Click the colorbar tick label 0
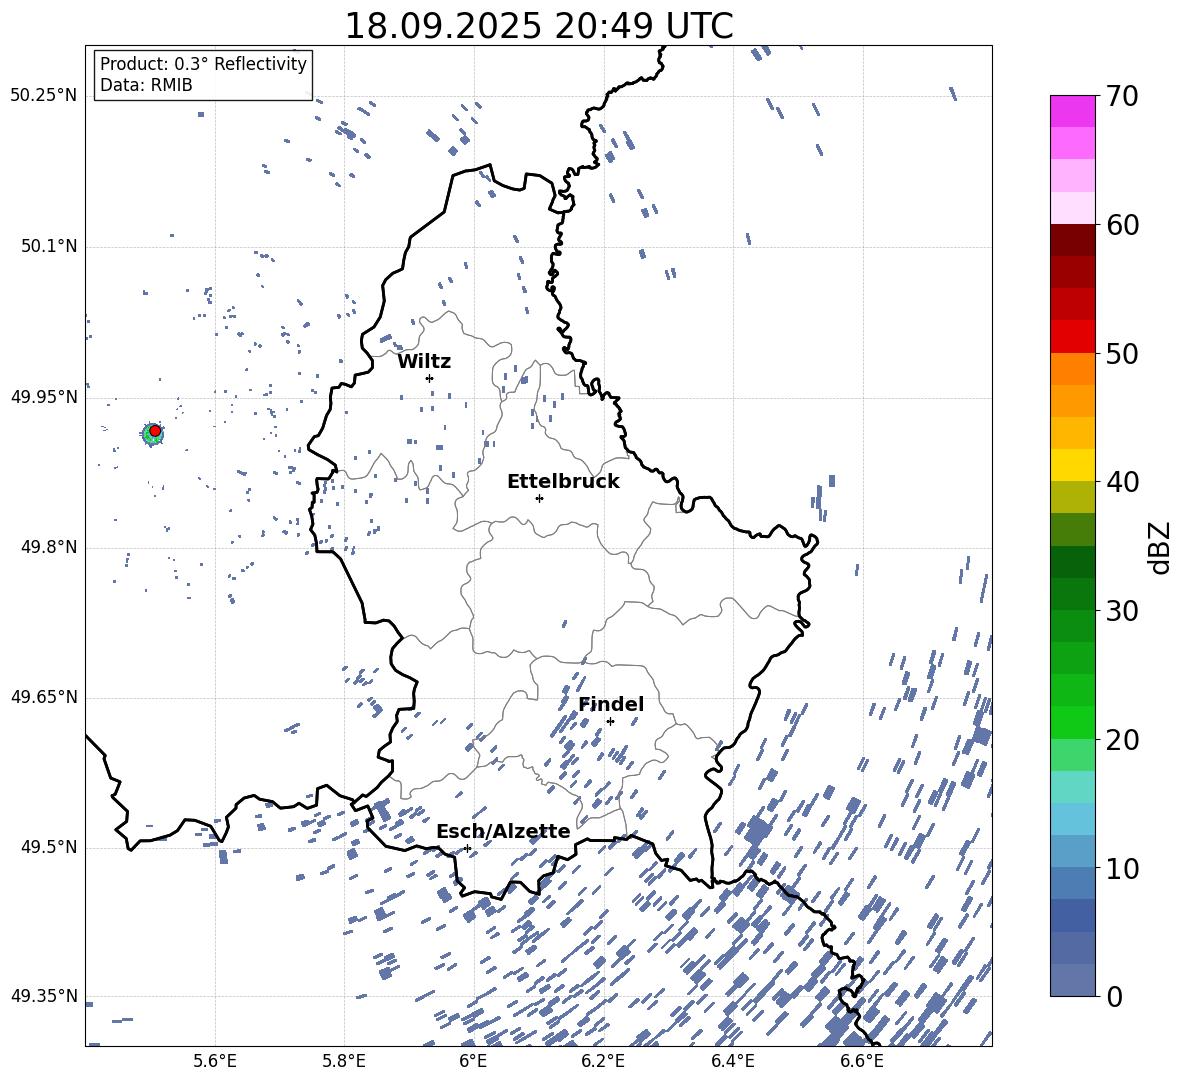Viewport: 1184px width, 1081px height. point(1114,997)
